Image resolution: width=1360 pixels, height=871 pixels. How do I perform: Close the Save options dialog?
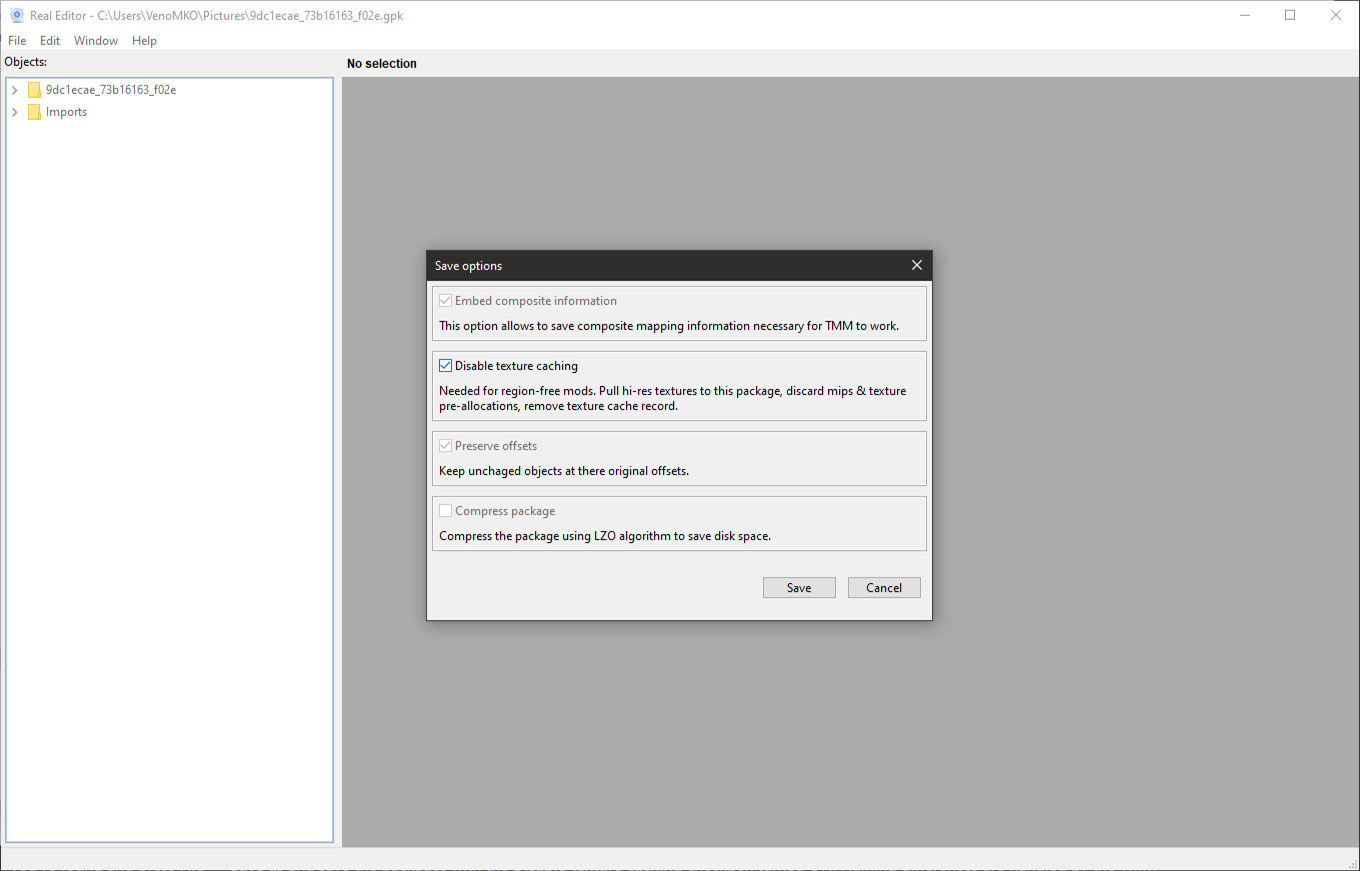(916, 265)
